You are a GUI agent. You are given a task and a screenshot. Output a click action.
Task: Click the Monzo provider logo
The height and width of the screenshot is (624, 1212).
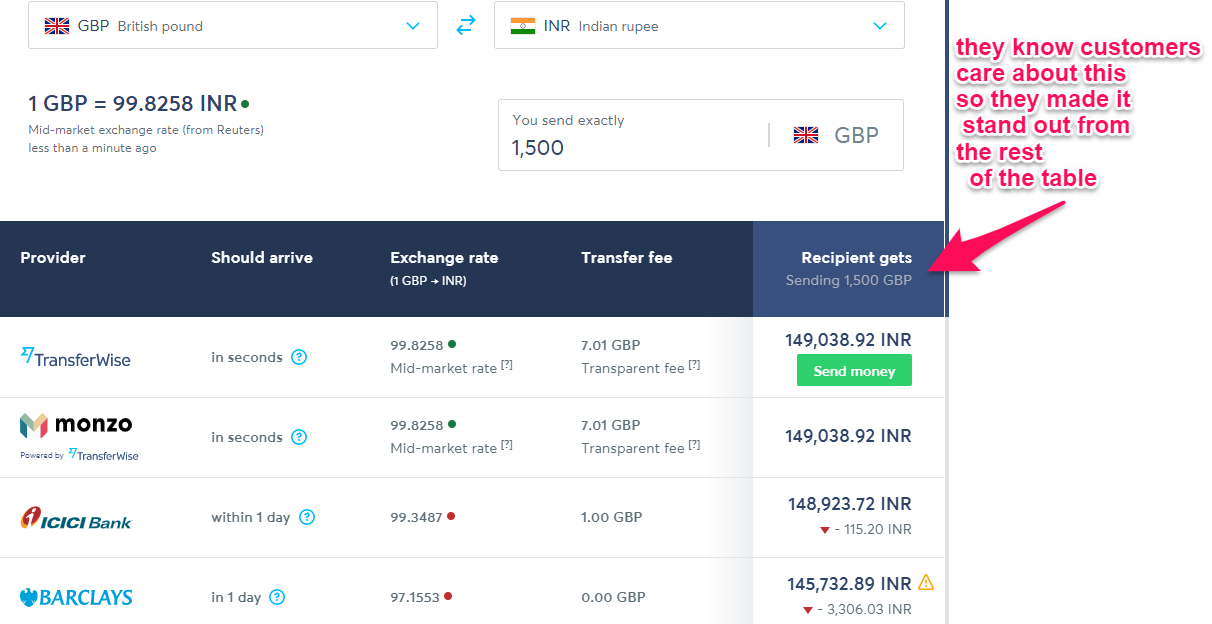[79, 437]
